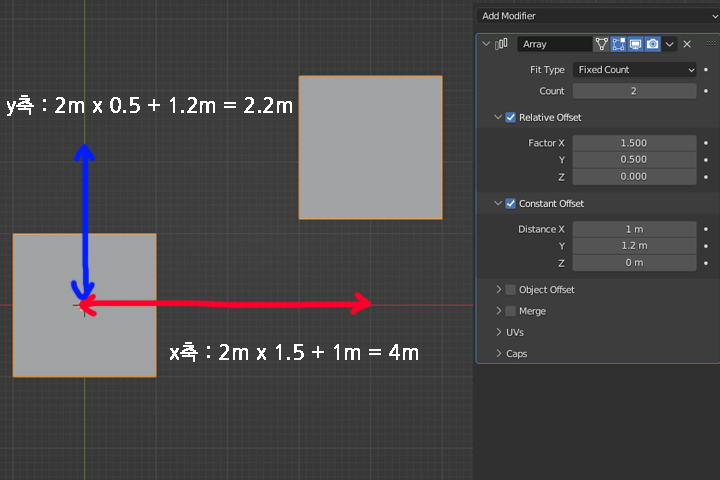Image resolution: width=720 pixels, height=480 pixels.
Task: Expand the Caps section
Action: click(x=499, y=353)
